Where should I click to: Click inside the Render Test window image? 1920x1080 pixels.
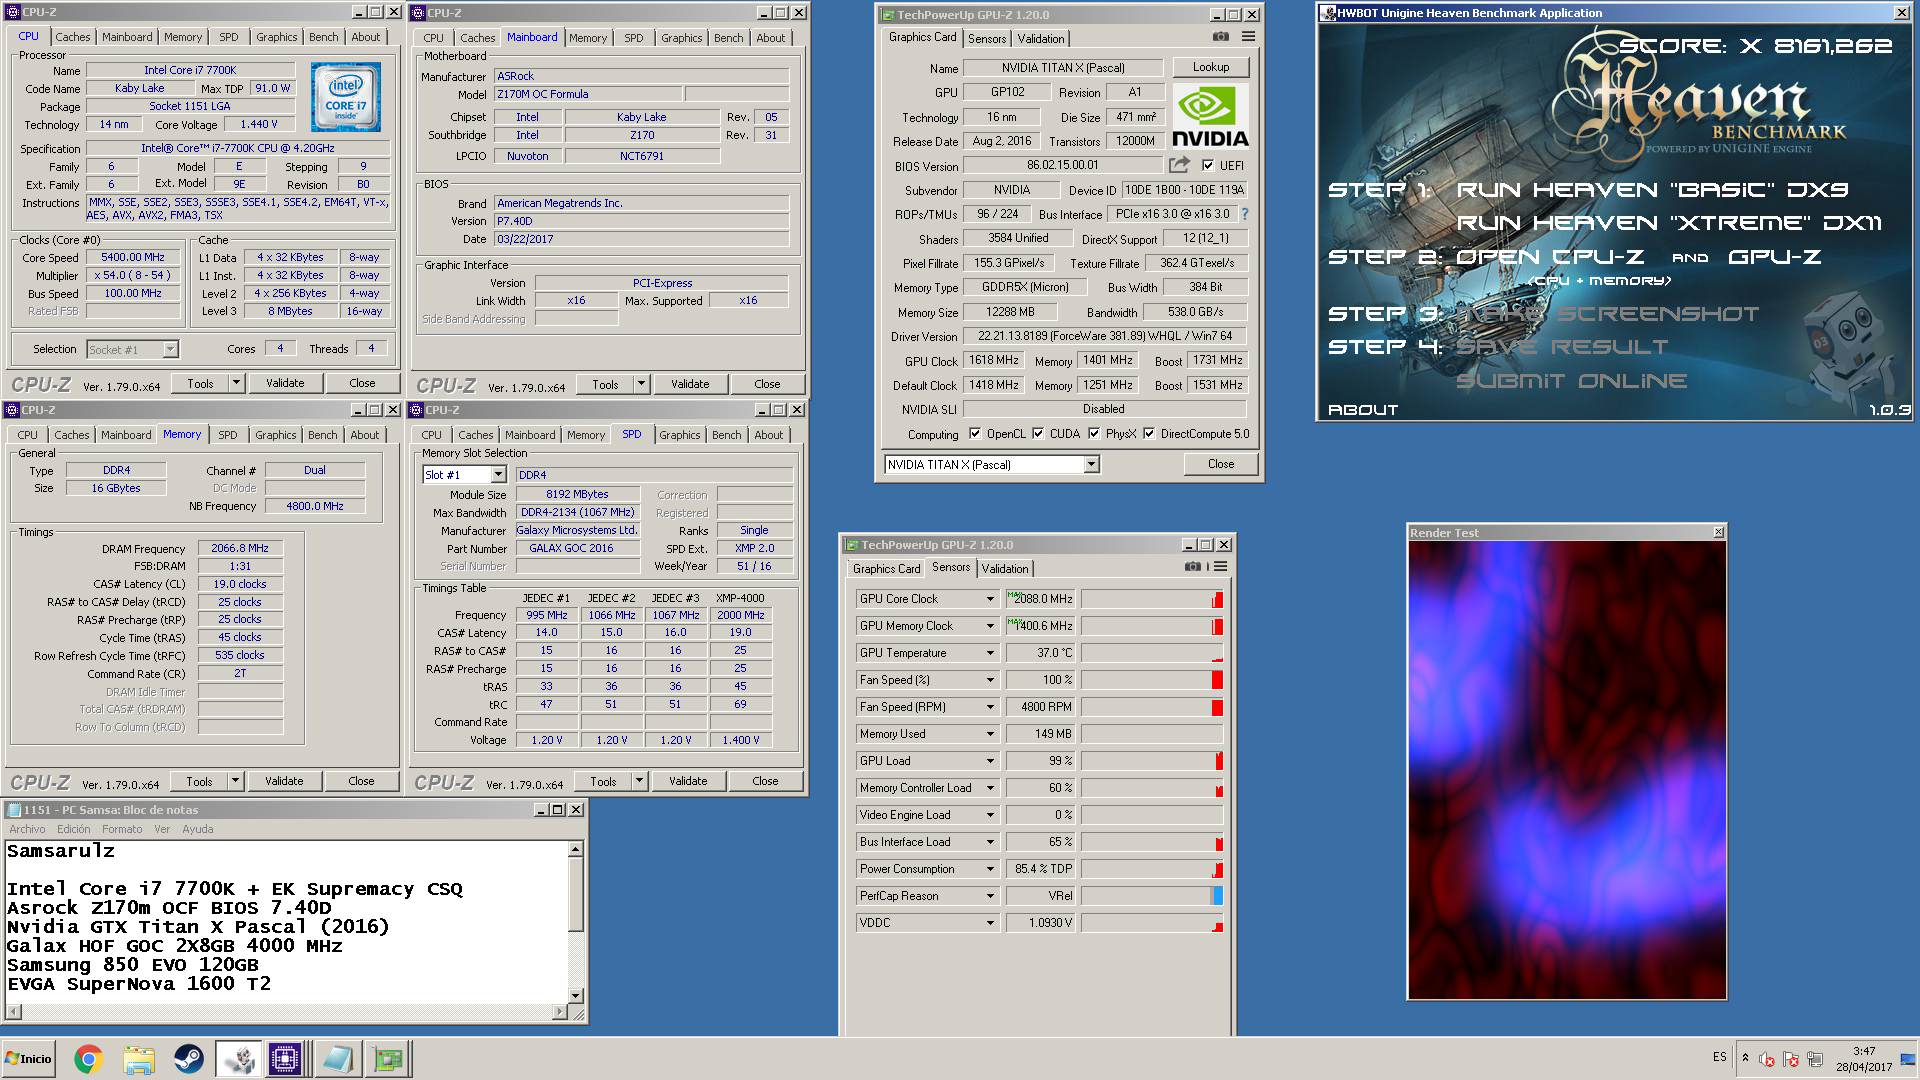1567,769
